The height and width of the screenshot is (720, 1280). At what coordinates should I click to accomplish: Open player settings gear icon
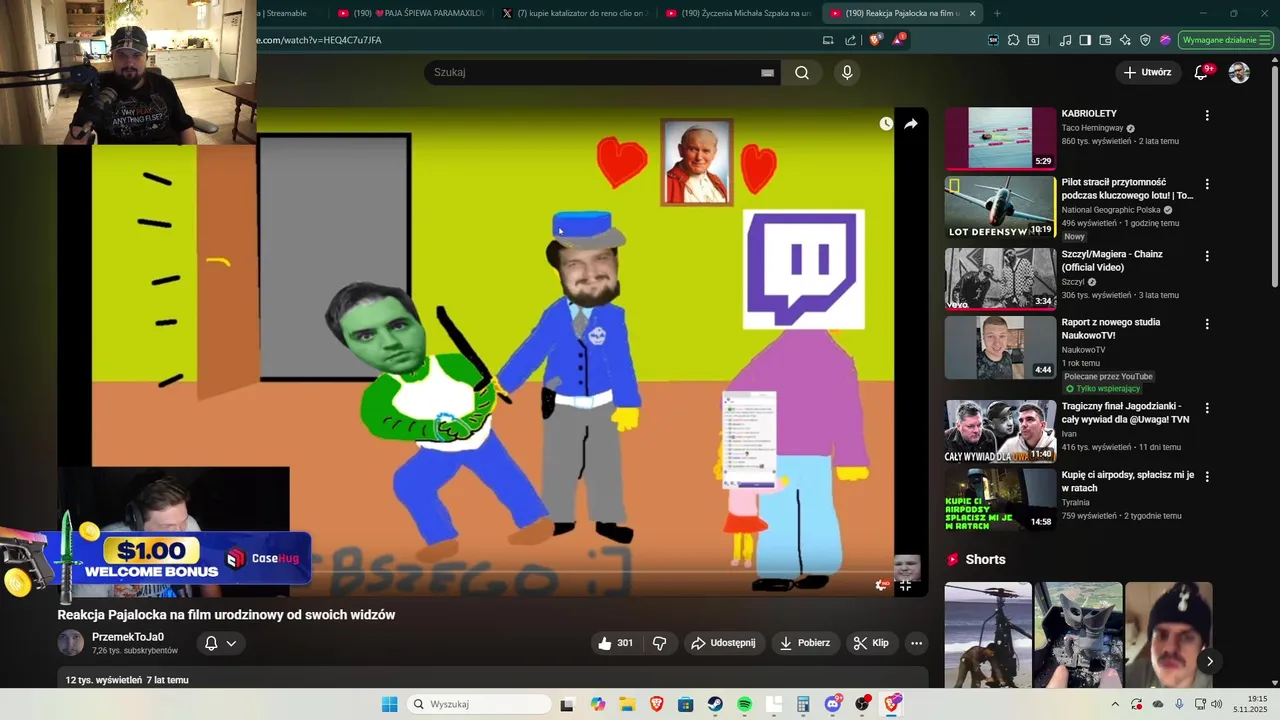[882, 586]
